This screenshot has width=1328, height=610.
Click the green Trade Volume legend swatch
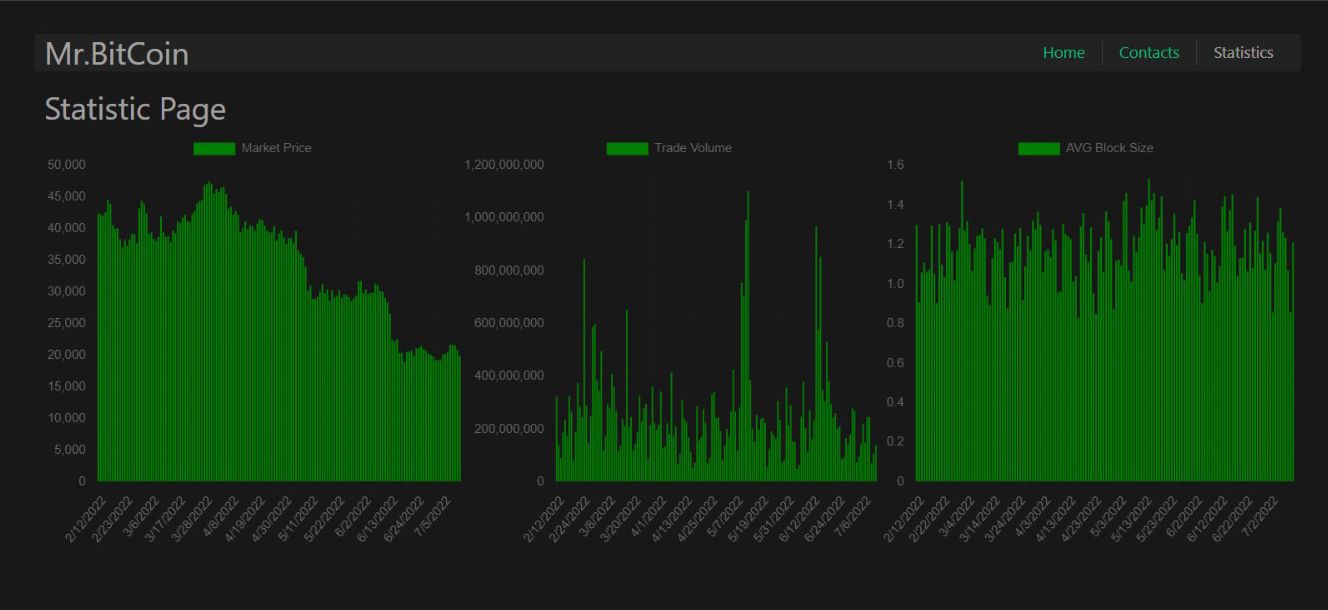[627, 148]
